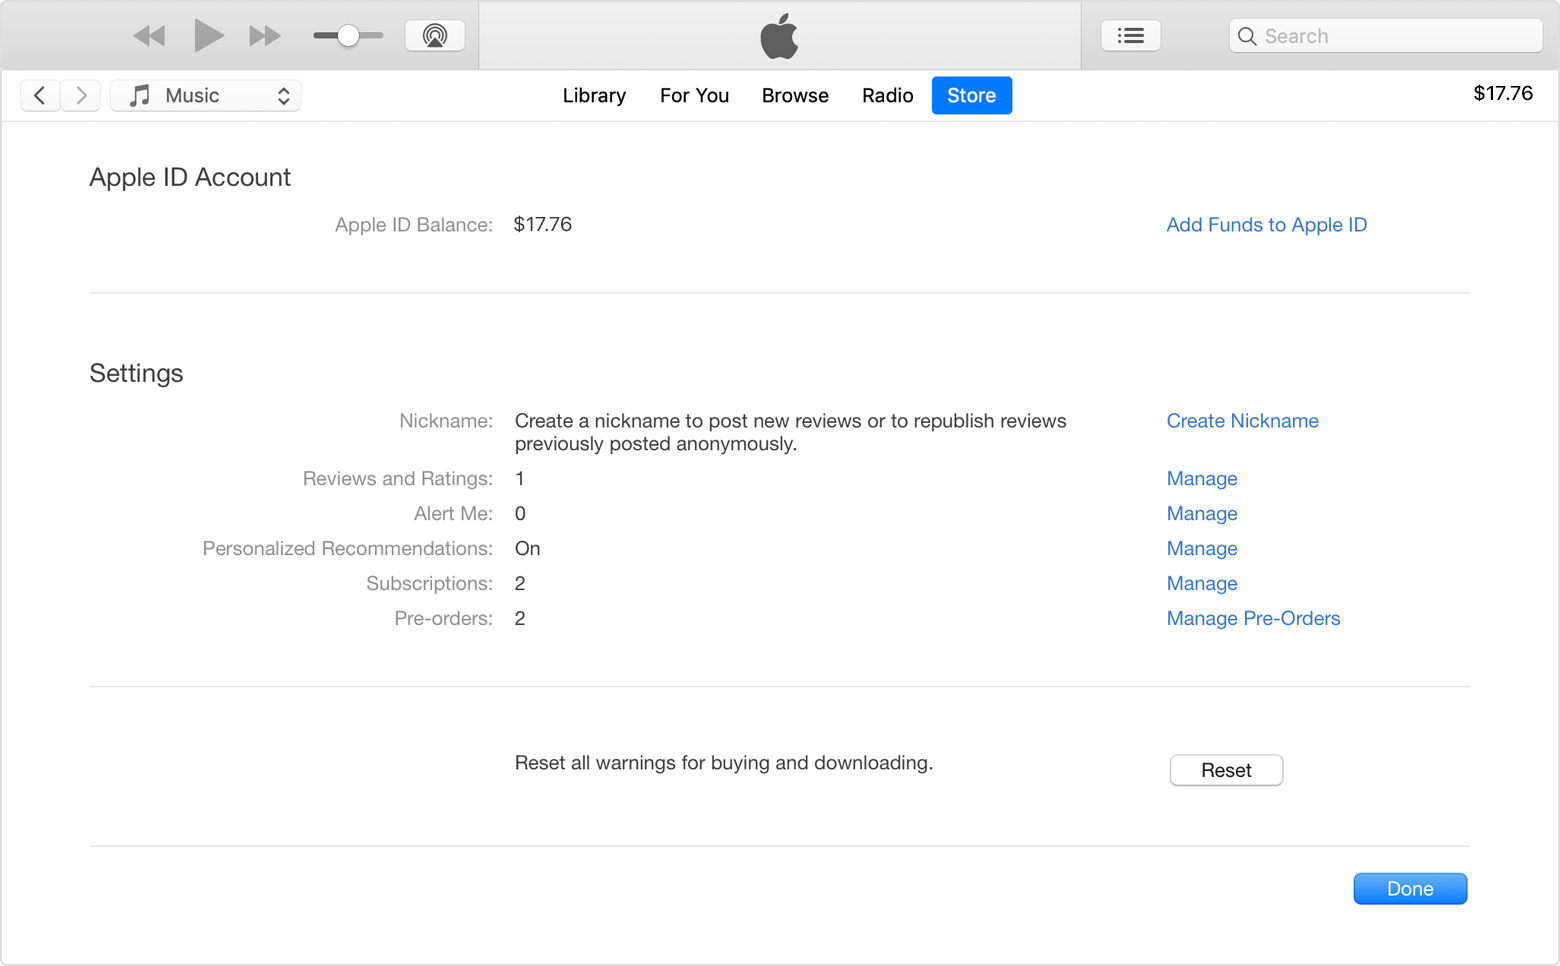Switch to the Library tab
This screenshot has width=1560, height=966.
594,95
